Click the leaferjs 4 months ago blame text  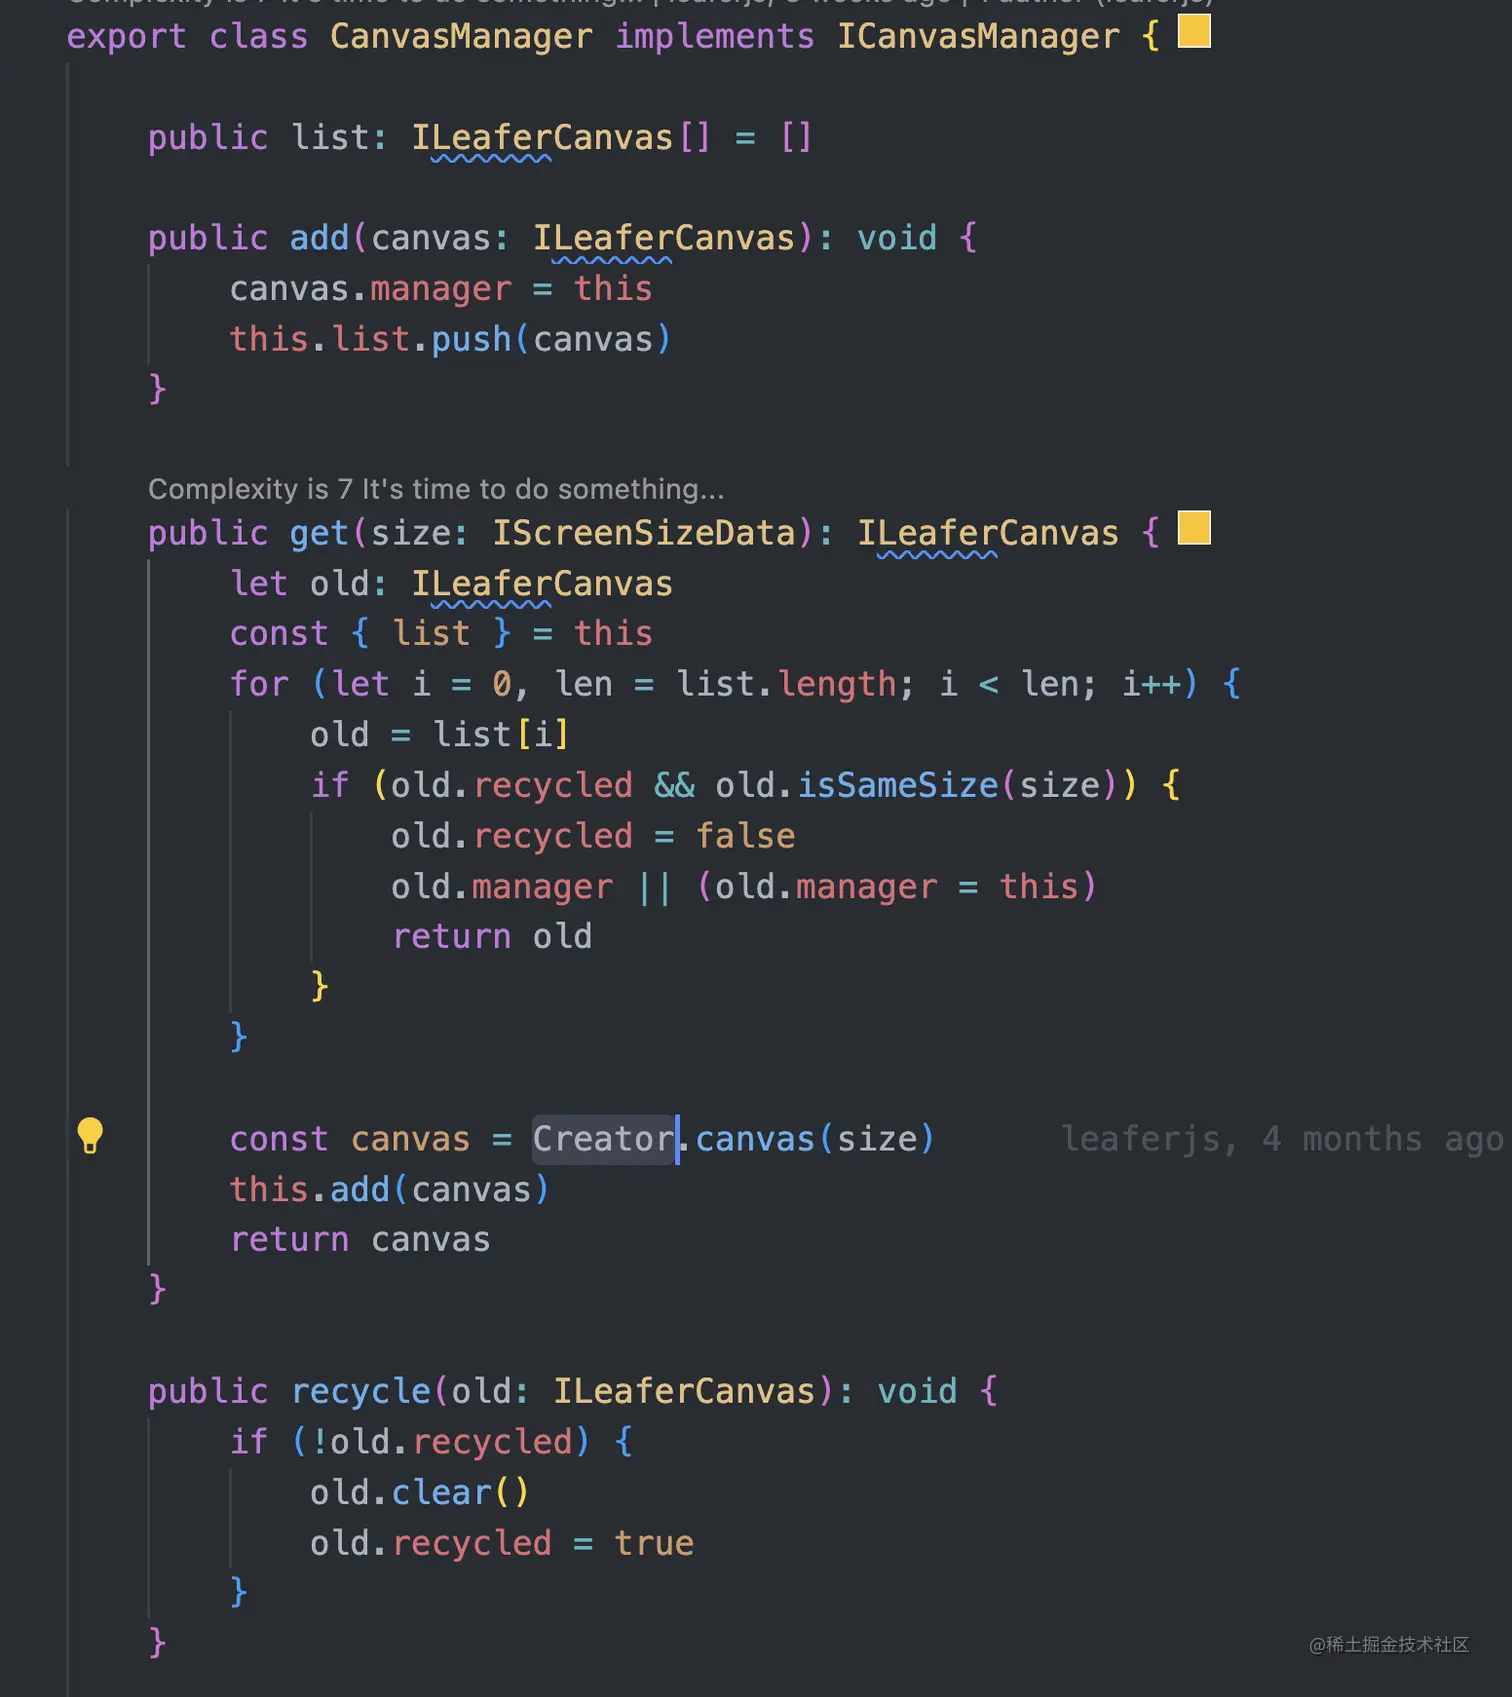(1282, 1139)
